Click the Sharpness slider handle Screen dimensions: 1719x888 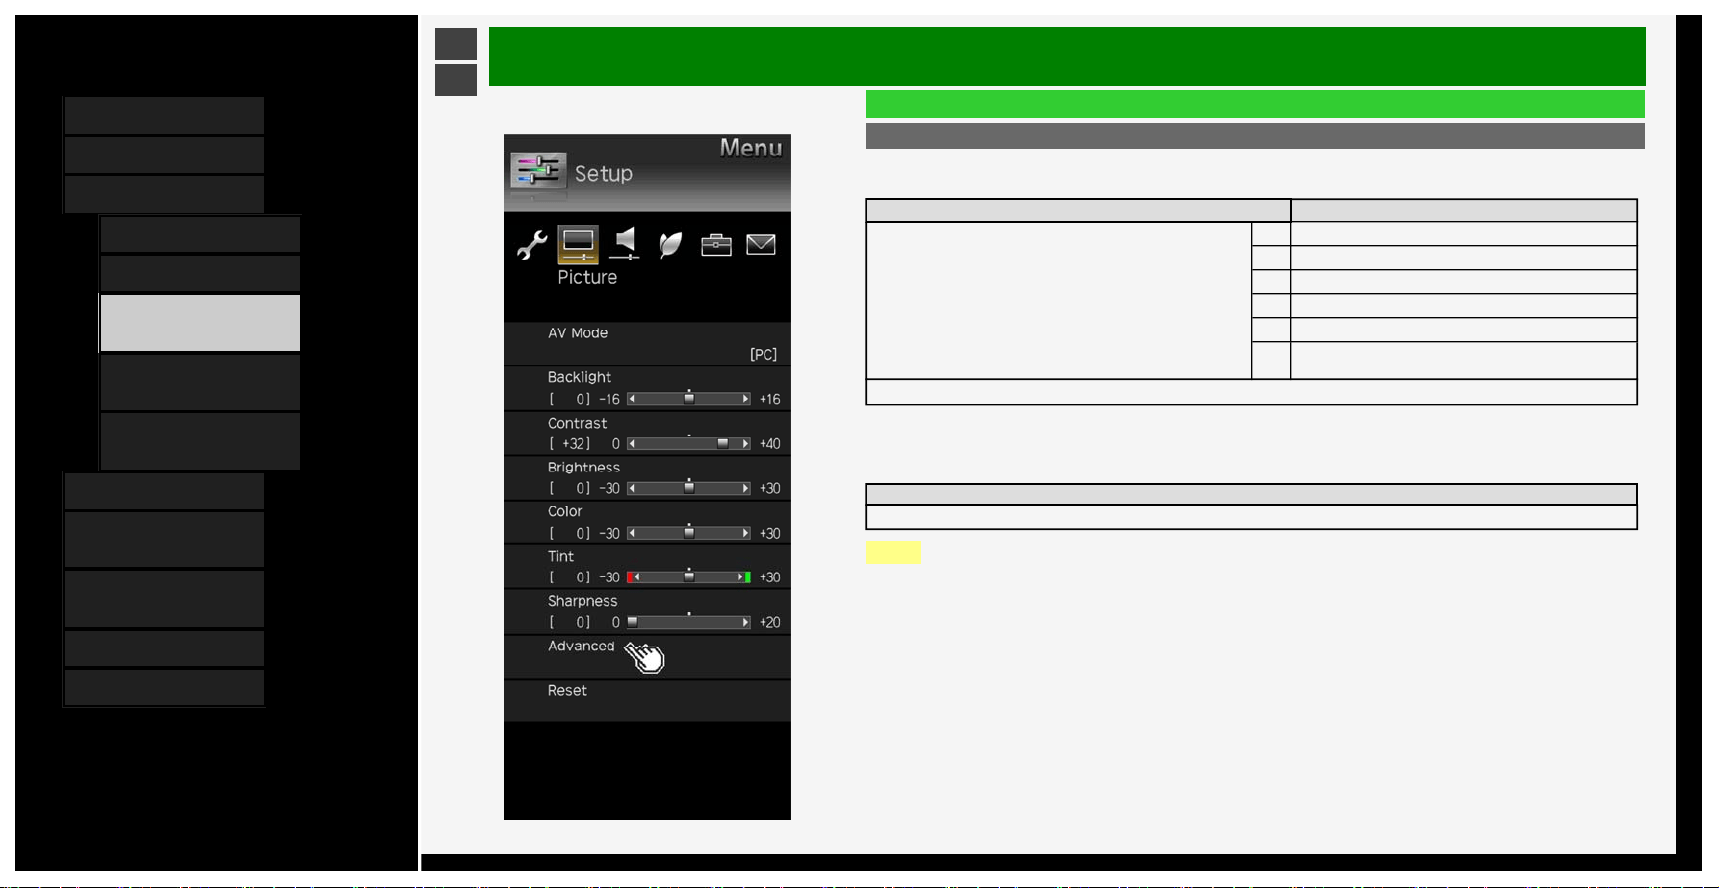[x=632, y=622]
